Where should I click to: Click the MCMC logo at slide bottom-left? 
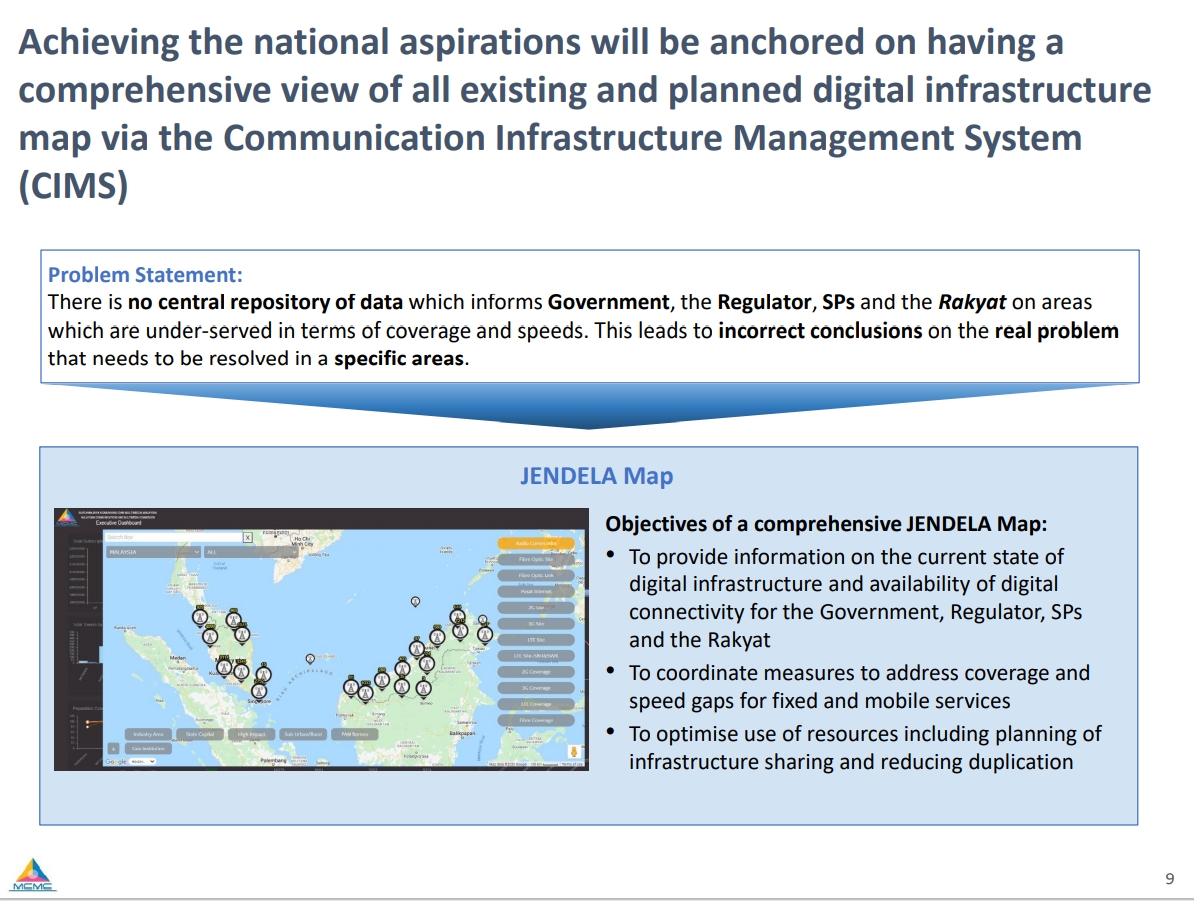[x=34, y=875]
